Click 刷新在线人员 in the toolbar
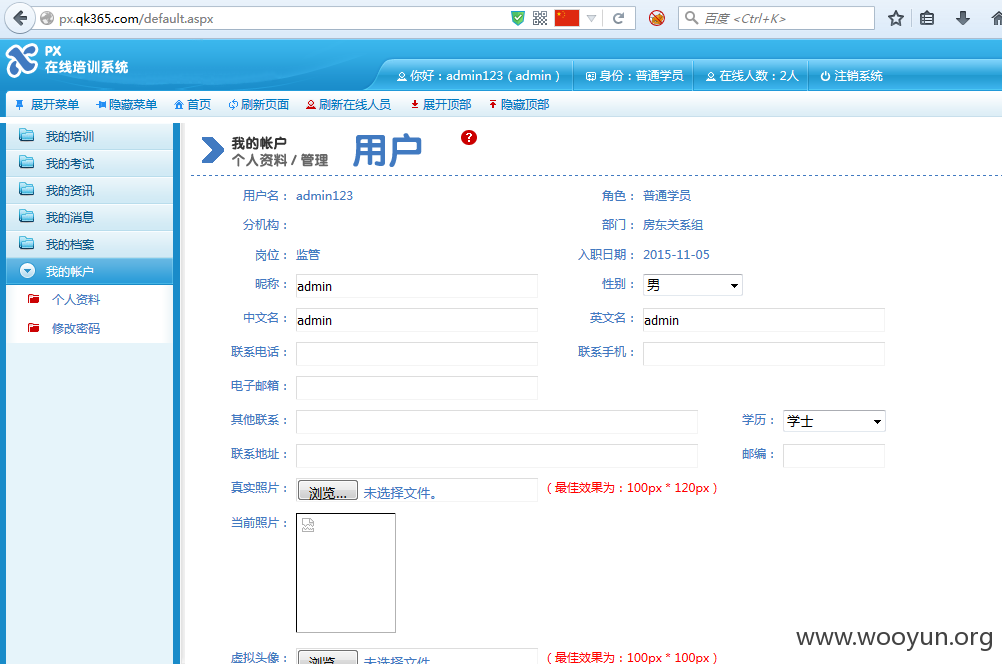The image size is (1002, 666). (348, 104)
